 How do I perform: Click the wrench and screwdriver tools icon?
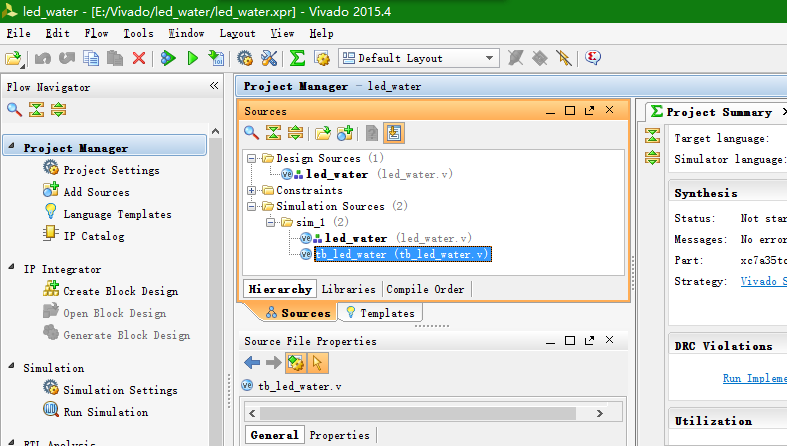pos(269,58)
